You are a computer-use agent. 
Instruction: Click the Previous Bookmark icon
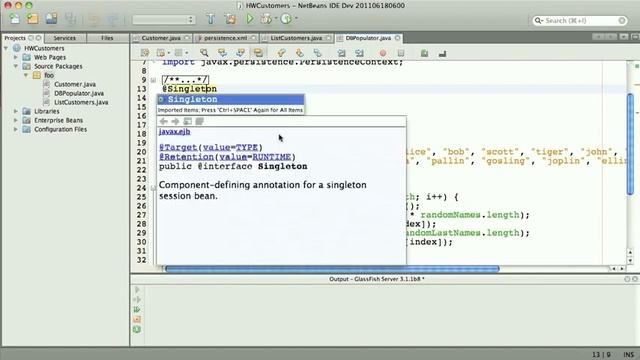(281, 53)
